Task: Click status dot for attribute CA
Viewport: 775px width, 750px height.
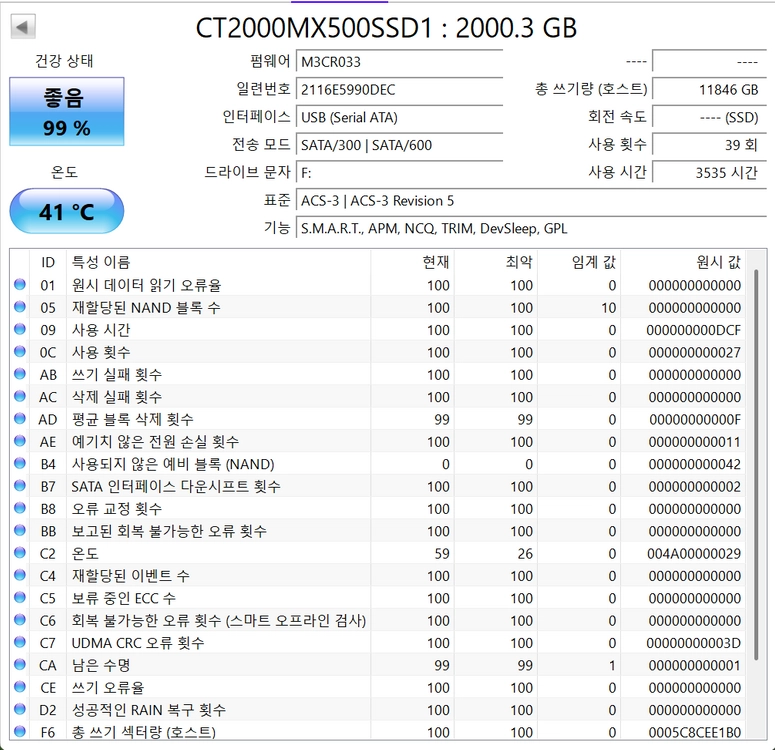Action: 20,664
